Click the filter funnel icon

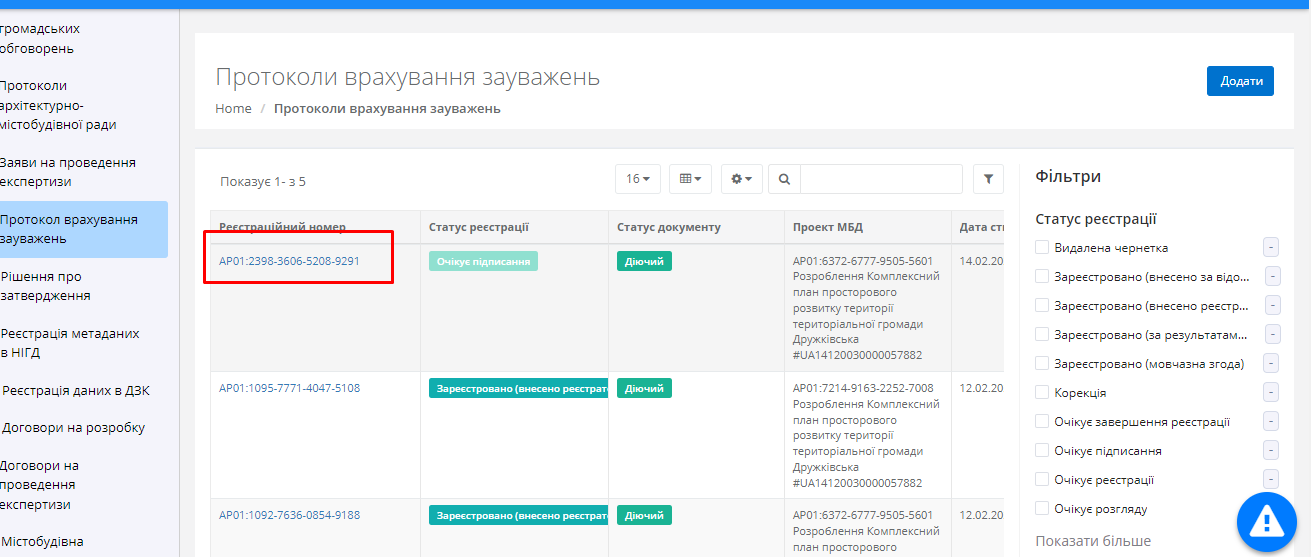tap(988, 179)
